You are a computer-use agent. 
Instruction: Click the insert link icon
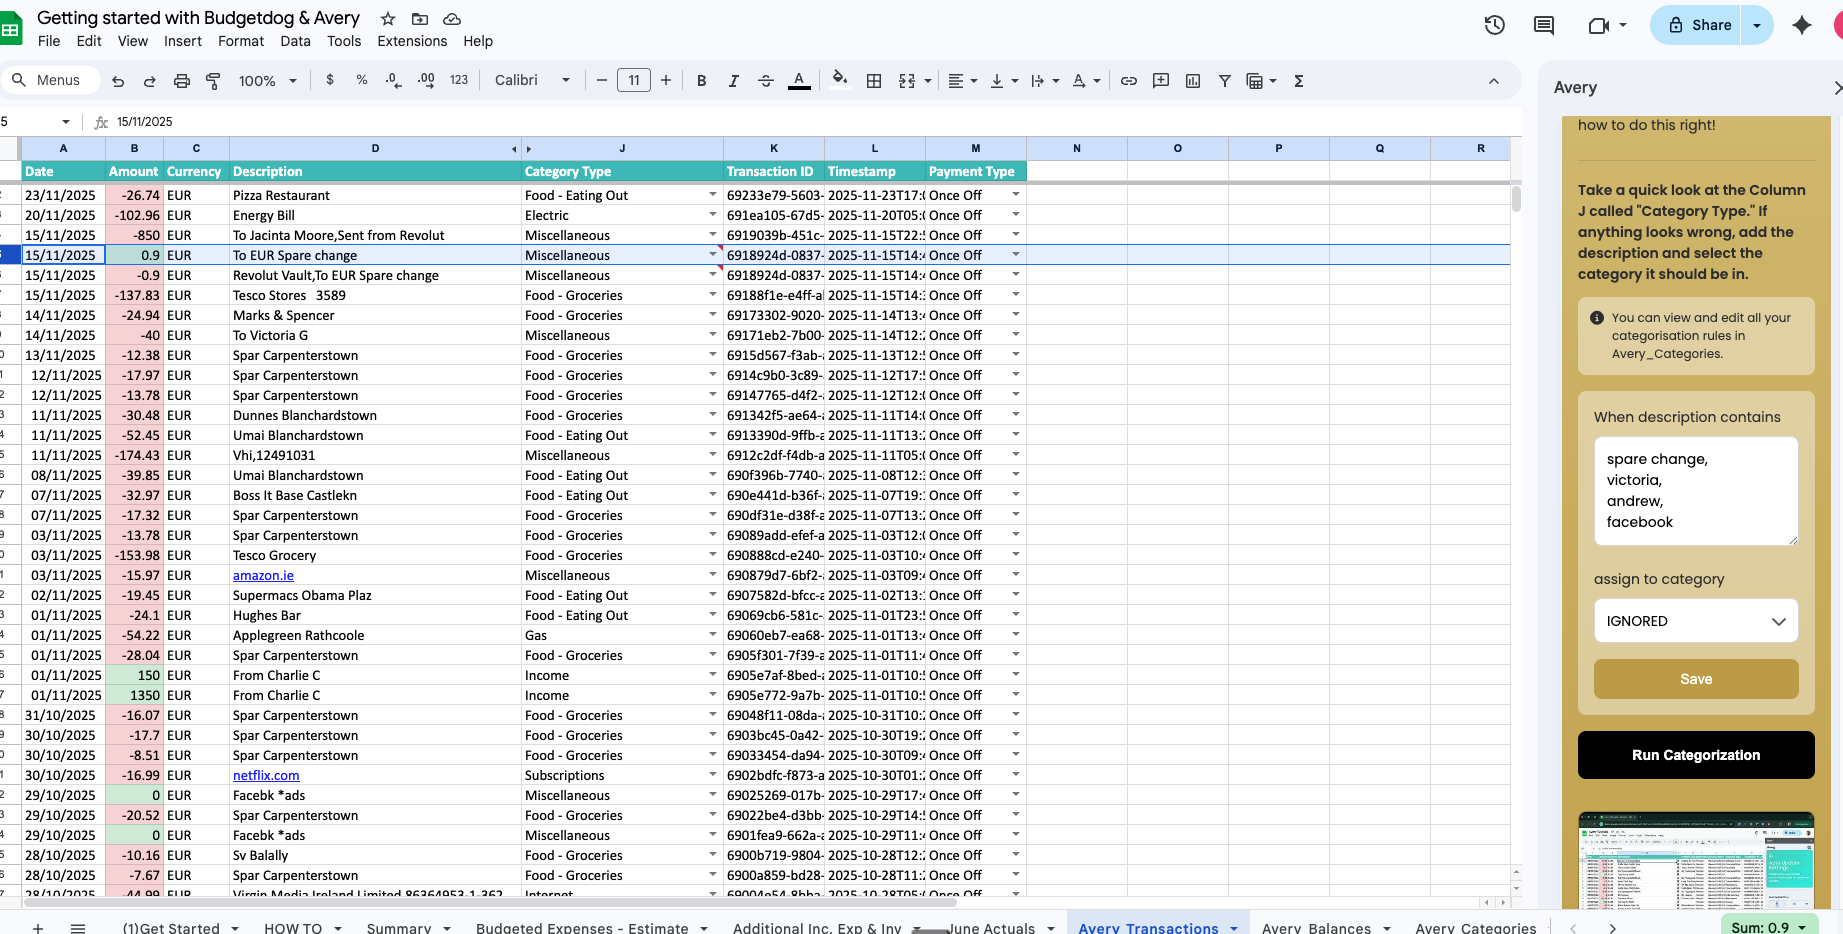tap(1128, 81)
